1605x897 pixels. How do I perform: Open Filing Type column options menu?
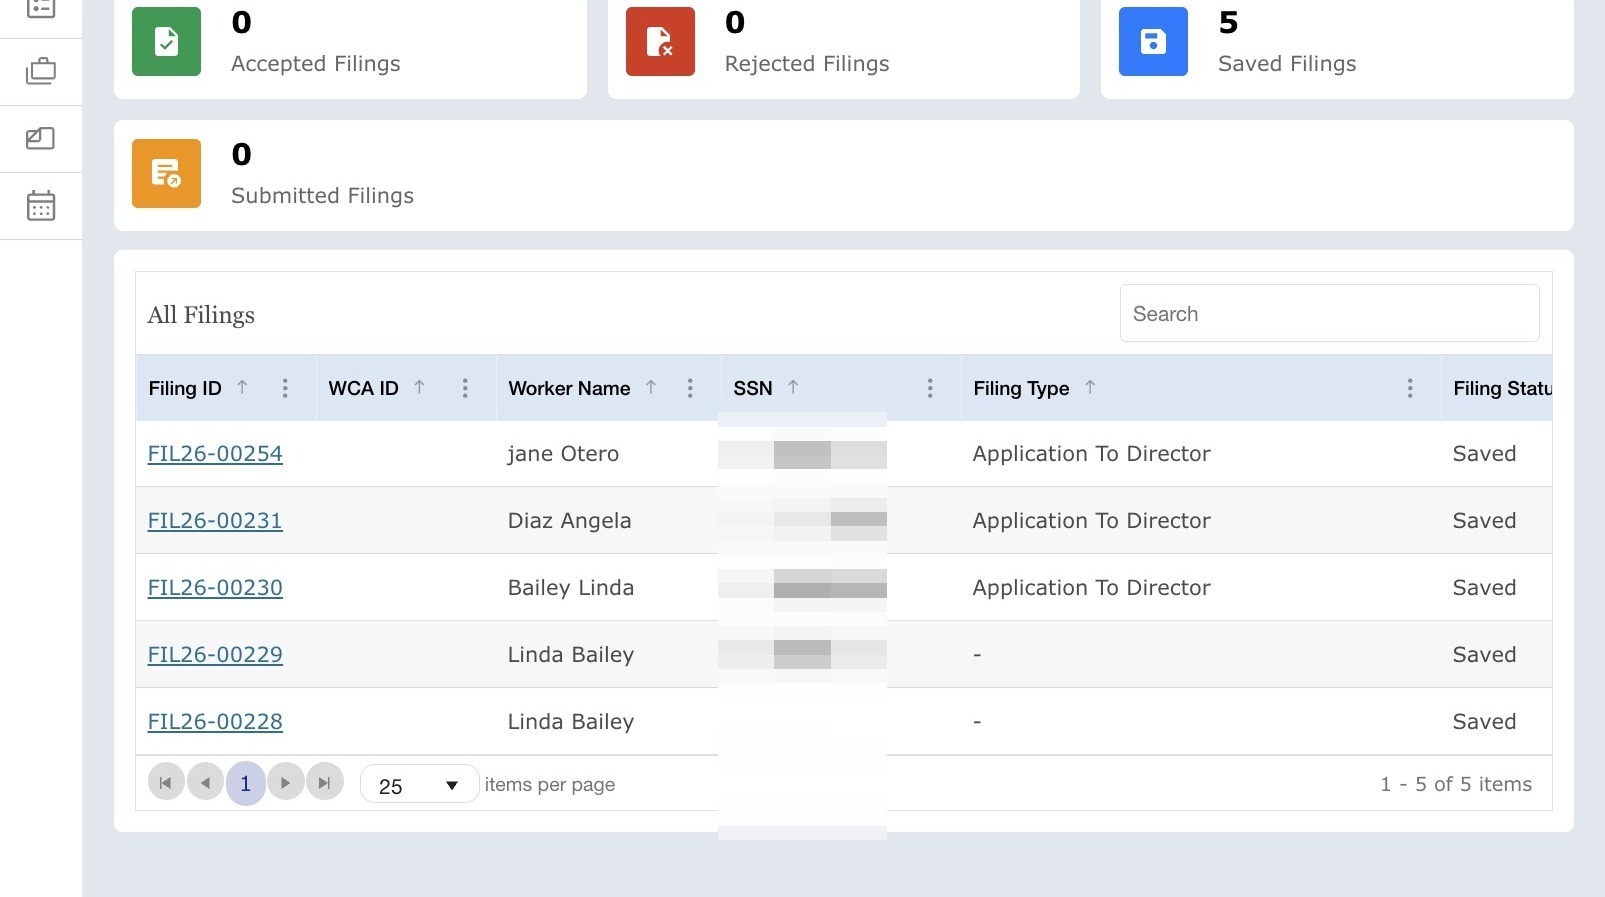click(x=1410, y=388)
